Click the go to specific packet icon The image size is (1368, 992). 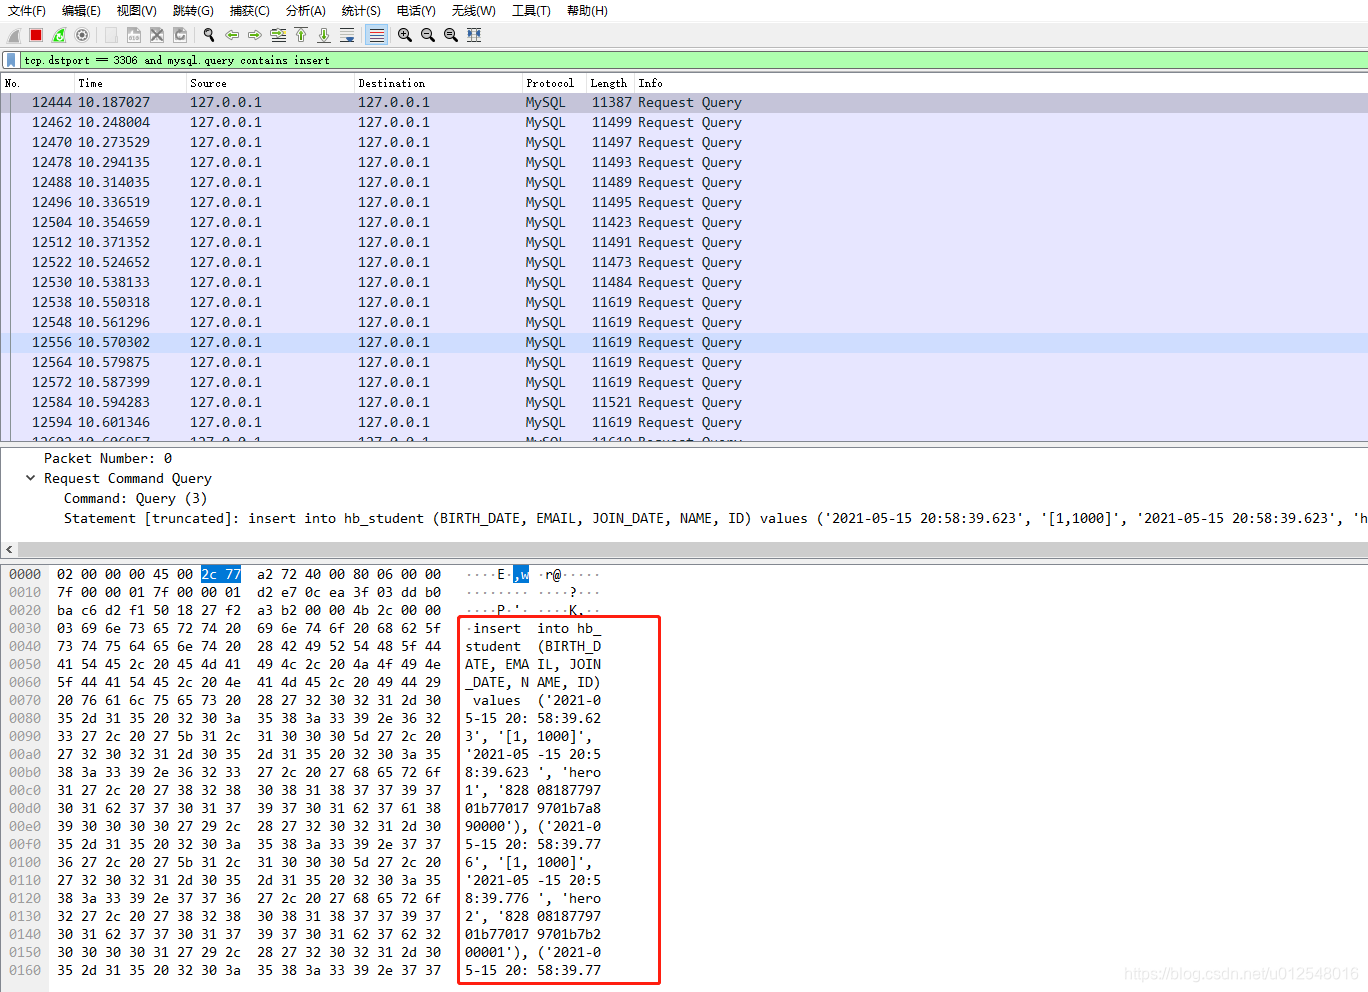tap(278, 35)
